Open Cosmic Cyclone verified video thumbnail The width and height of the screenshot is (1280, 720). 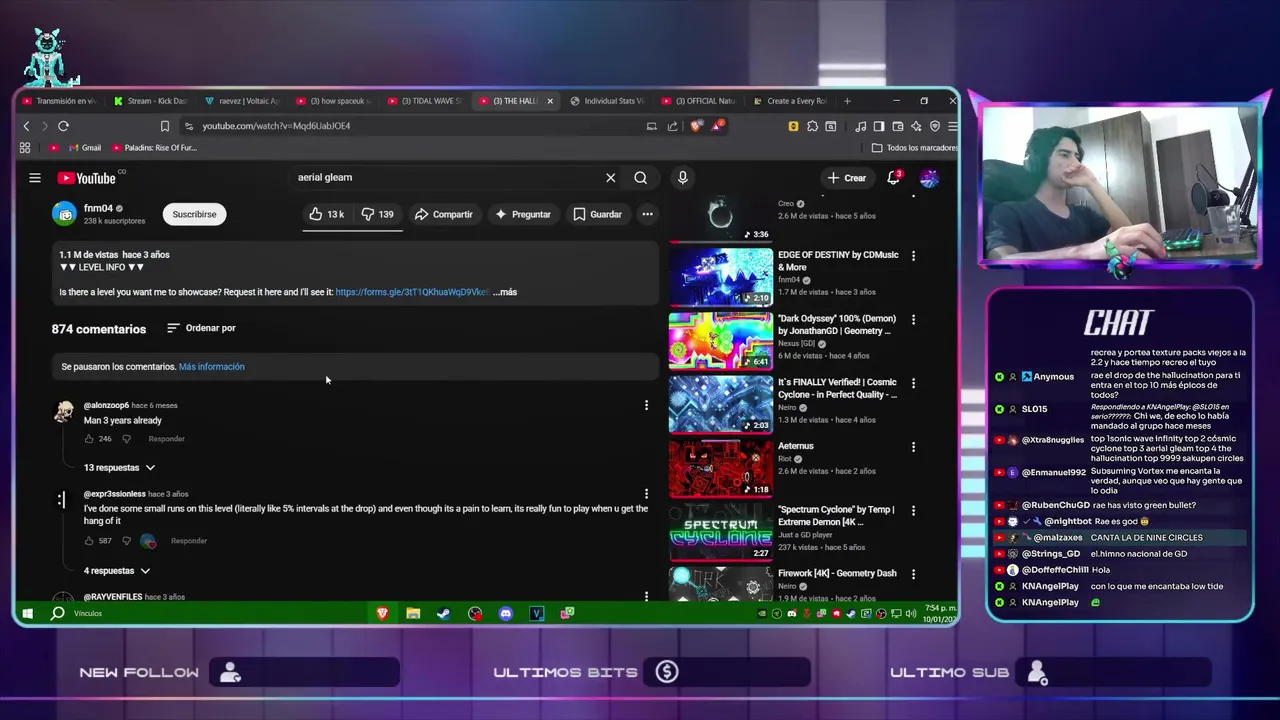pos(720,404)
